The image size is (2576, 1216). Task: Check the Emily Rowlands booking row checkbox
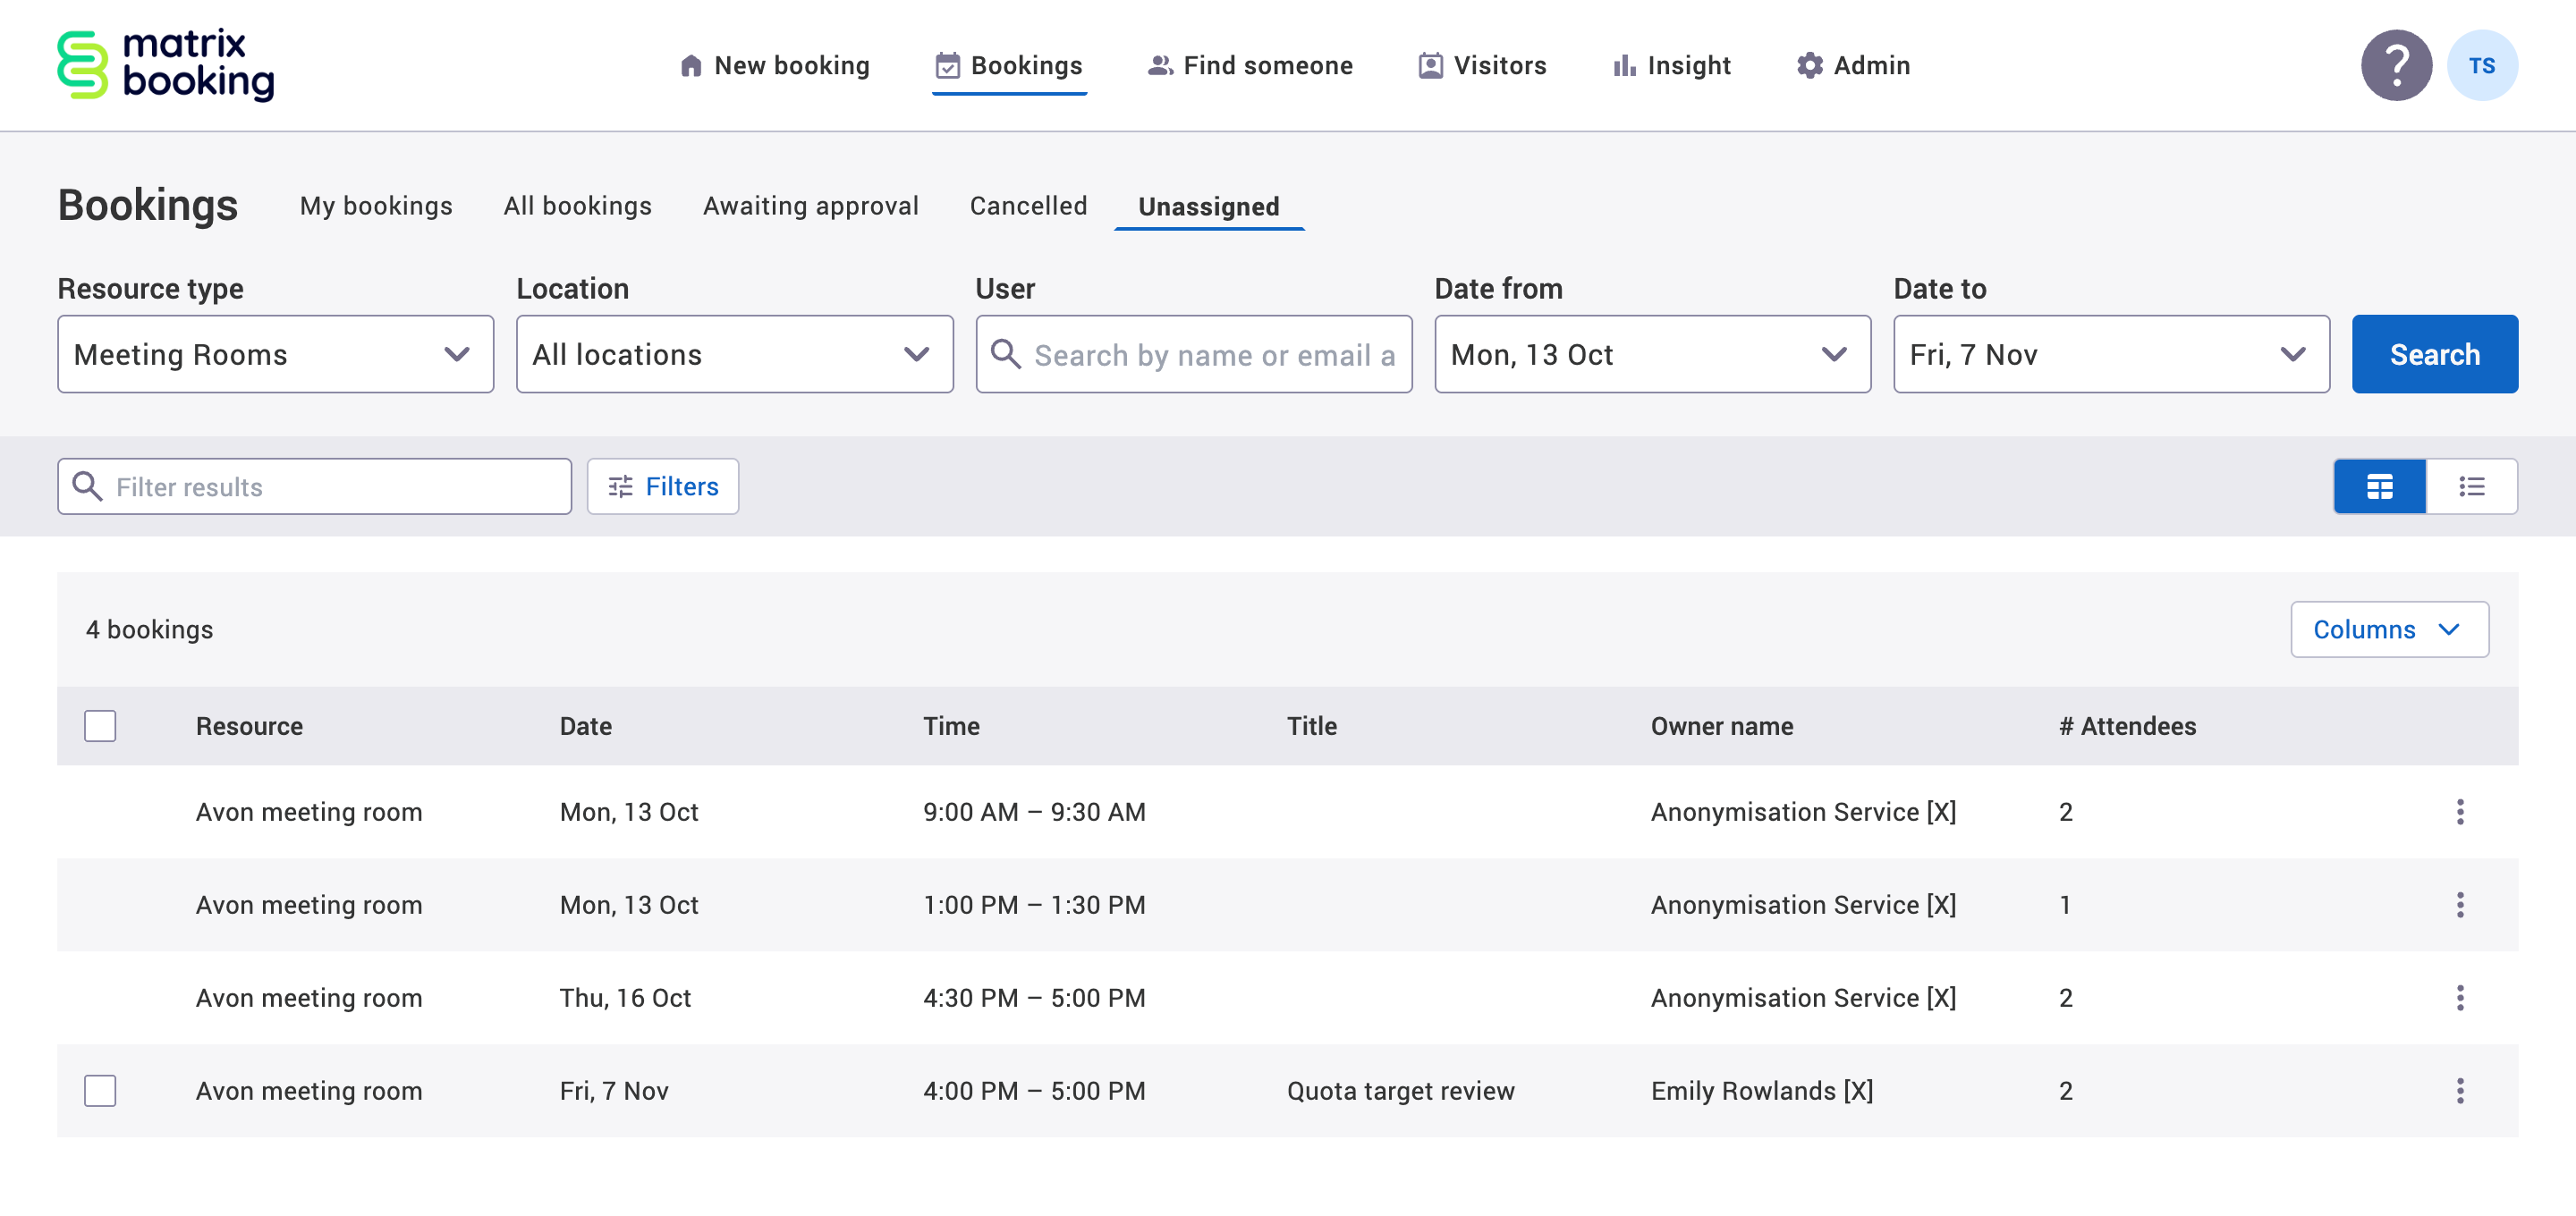pyautogui.click(x=100, y=1090)
